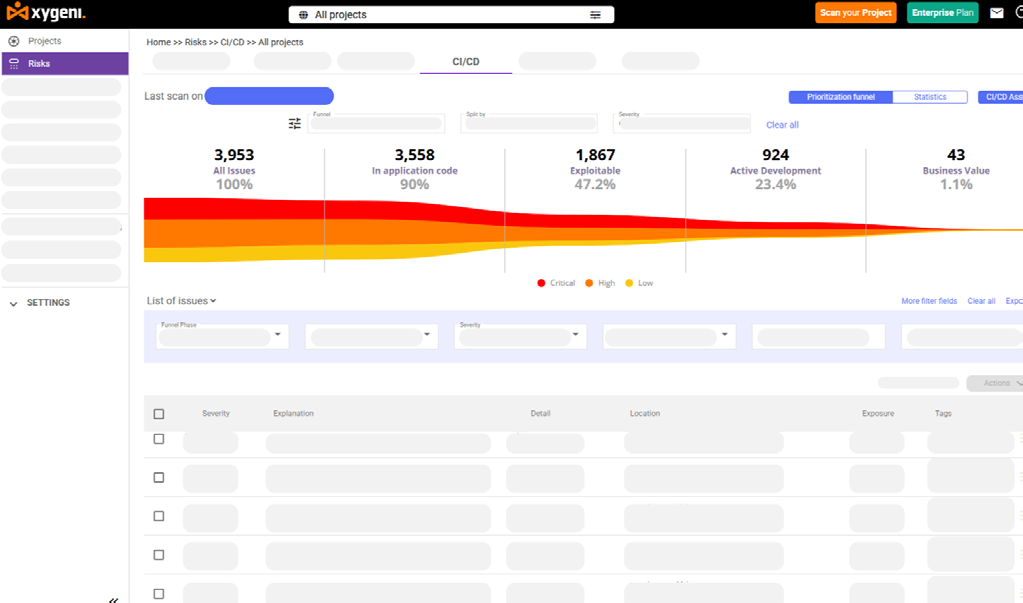
Task: Check the third issue row checkbox
Action: coord(159,516)
